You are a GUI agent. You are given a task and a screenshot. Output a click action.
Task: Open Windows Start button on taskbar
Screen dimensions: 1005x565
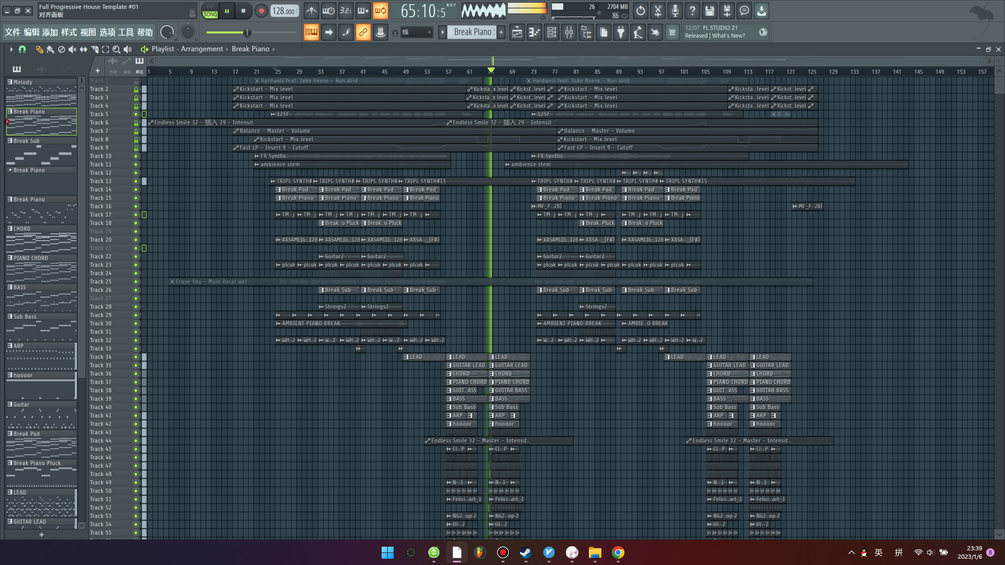tap(388, 552)
